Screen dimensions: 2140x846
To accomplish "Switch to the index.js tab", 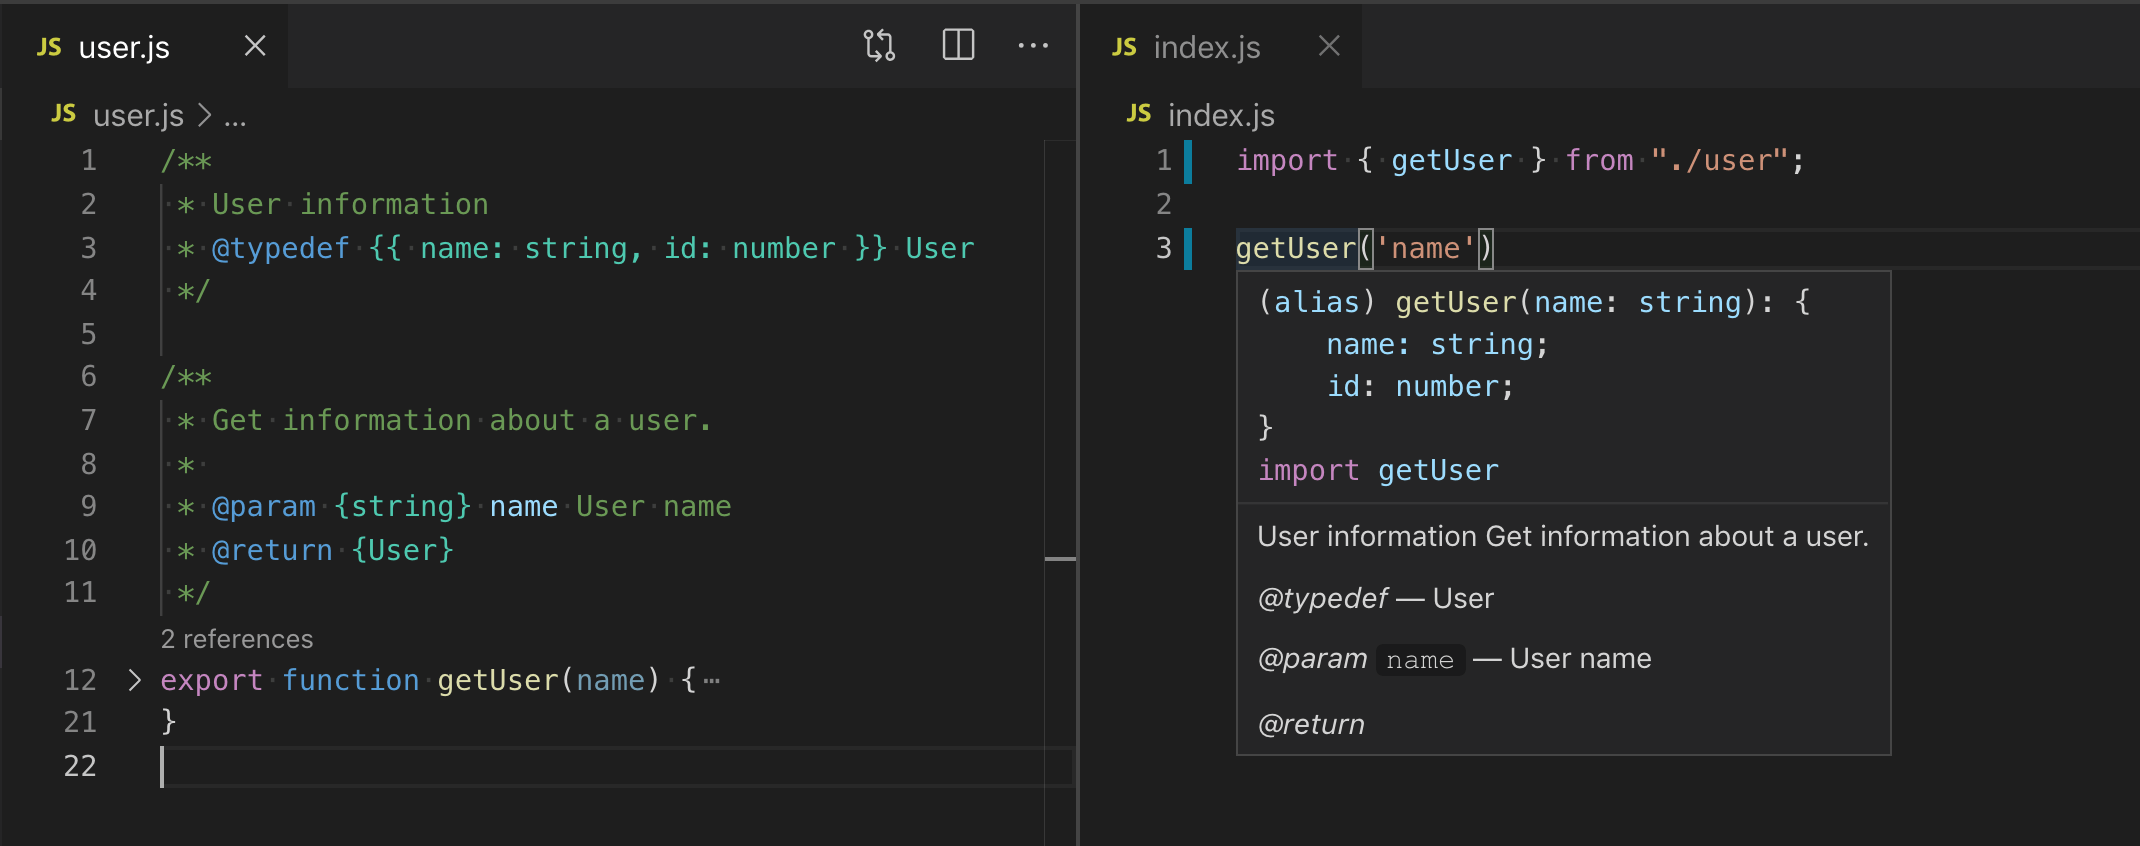I will click(x=1206, y=47).
